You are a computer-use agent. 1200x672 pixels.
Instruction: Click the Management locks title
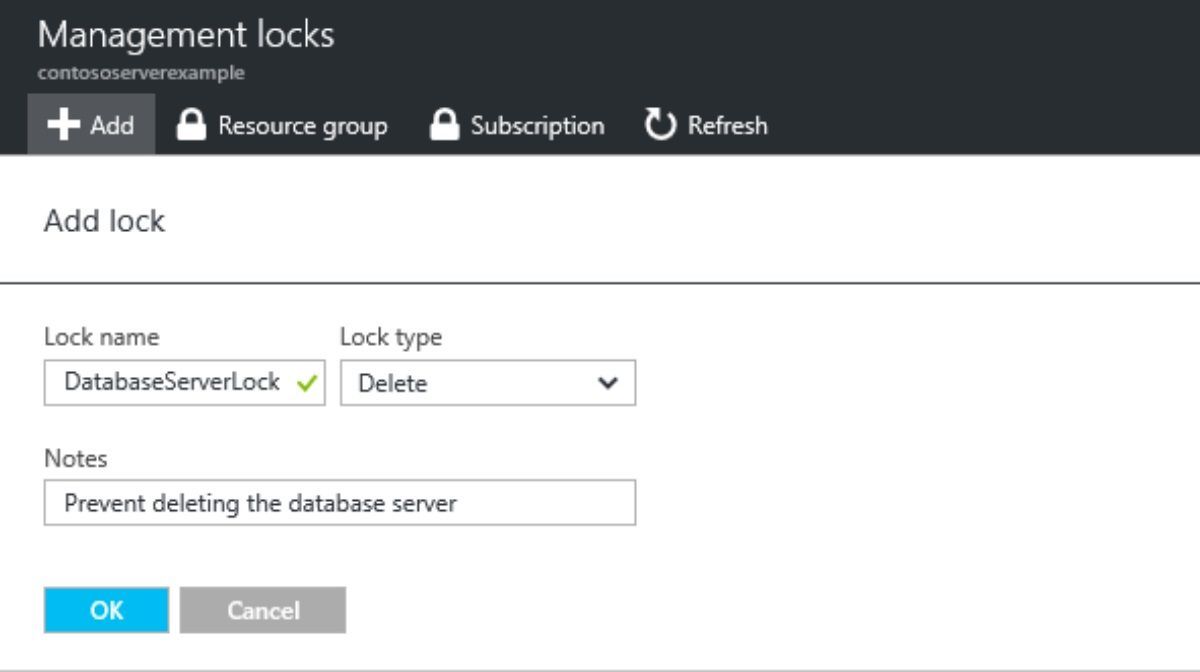[x=185, y=33]
